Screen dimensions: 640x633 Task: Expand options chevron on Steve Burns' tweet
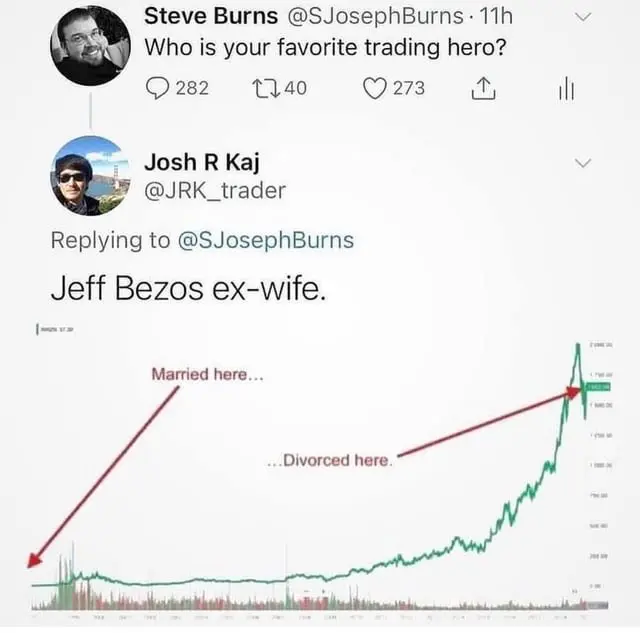pos(586,16)
